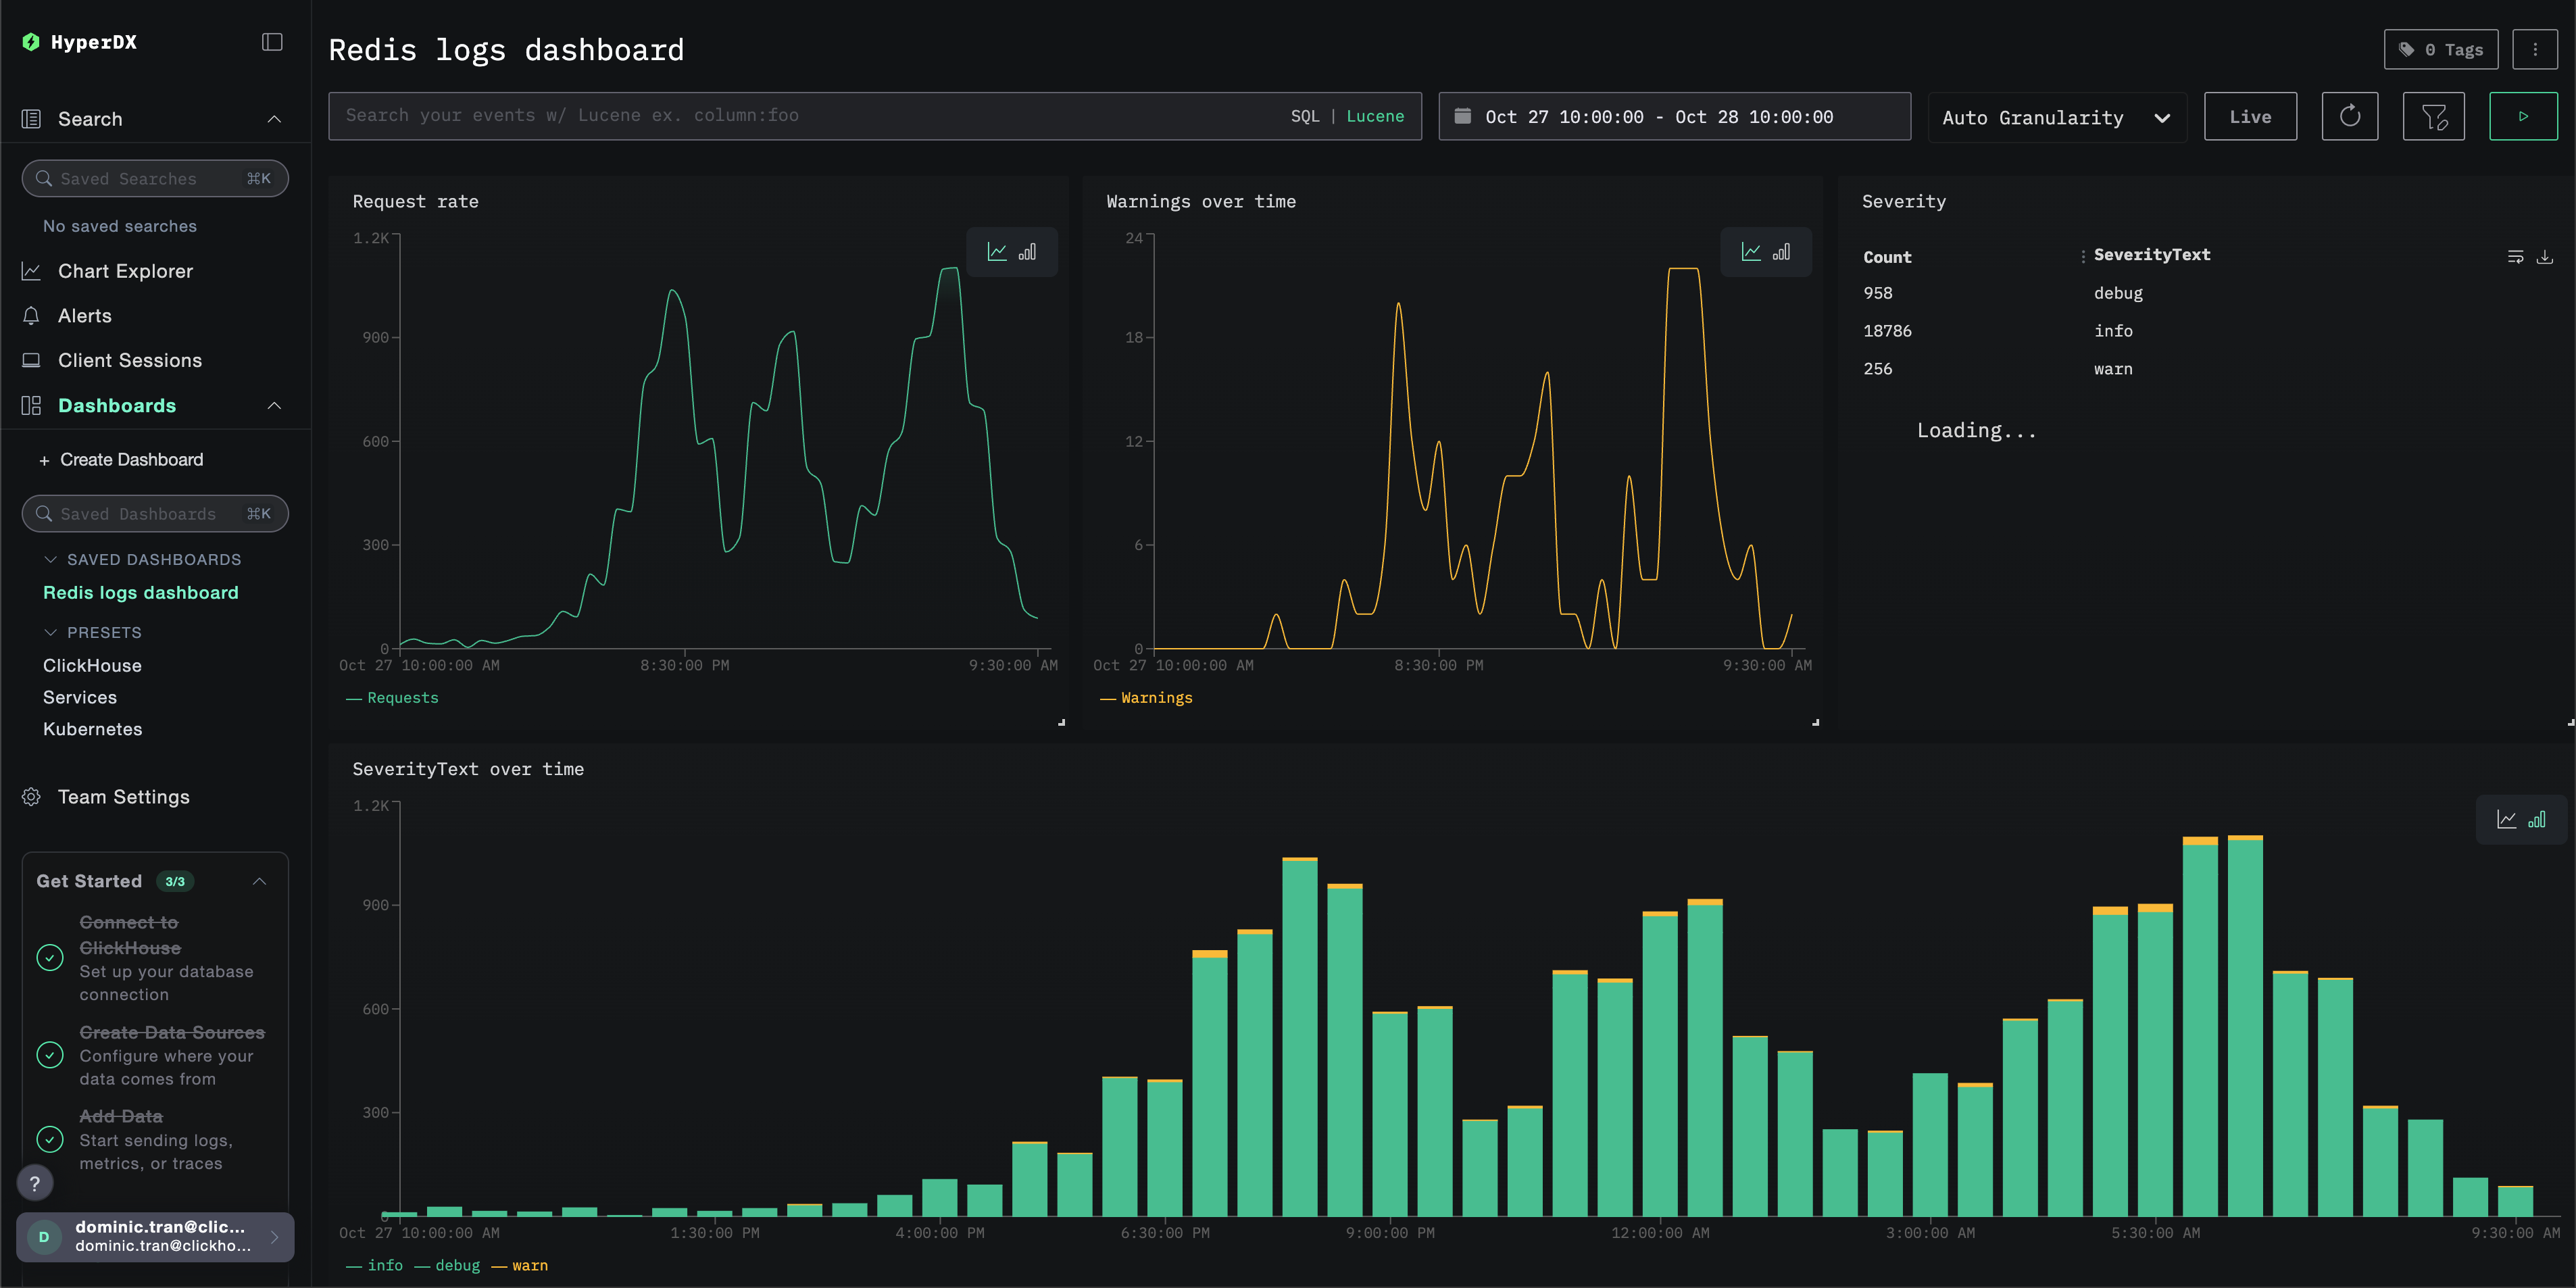Switch Request rate chart to bar view

click(1027, 251)
